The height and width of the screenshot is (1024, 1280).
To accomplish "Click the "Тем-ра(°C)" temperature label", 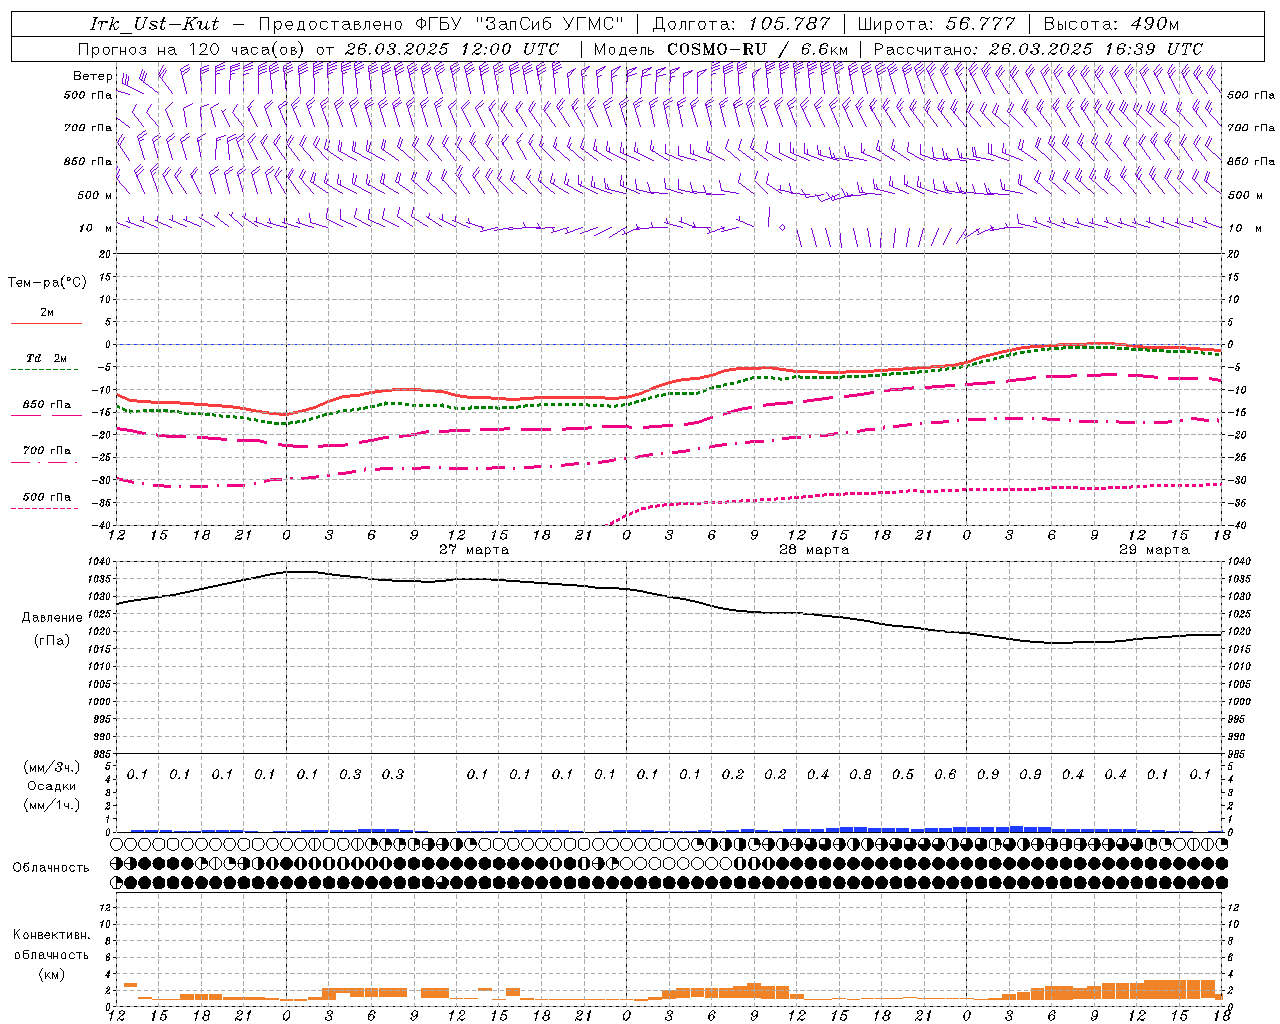I will 47,283.
